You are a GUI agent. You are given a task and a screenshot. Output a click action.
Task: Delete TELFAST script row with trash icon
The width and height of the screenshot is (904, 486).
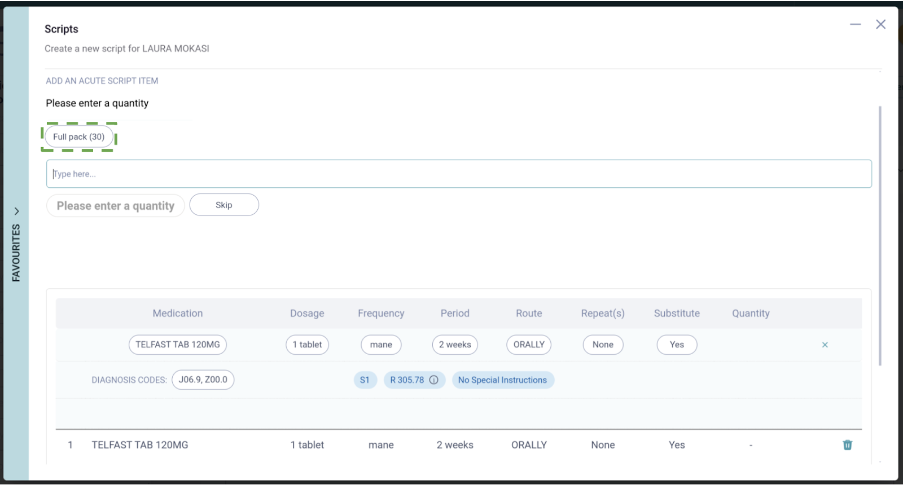pyautogui.click(x=849, y=445)
